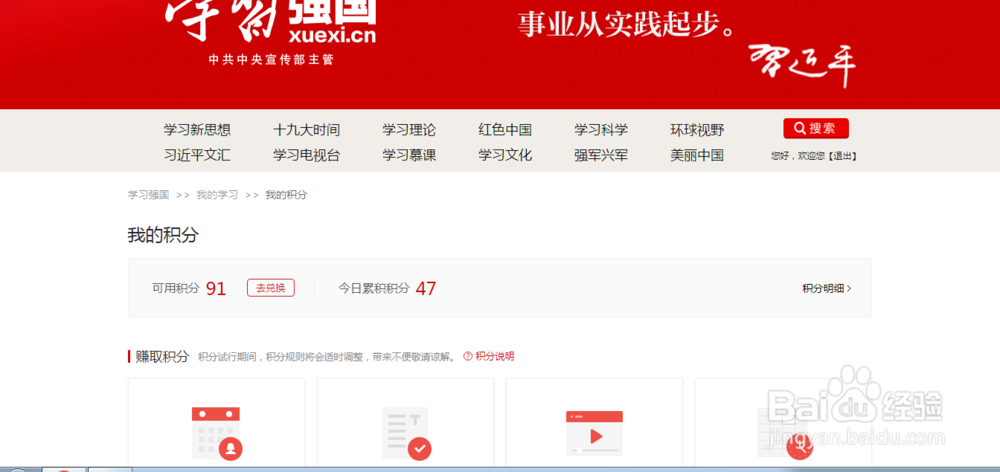Screen dimensions: 1000x472
Task: Click the 我的积分 breadcrumb text
Action: coord(286,195)
